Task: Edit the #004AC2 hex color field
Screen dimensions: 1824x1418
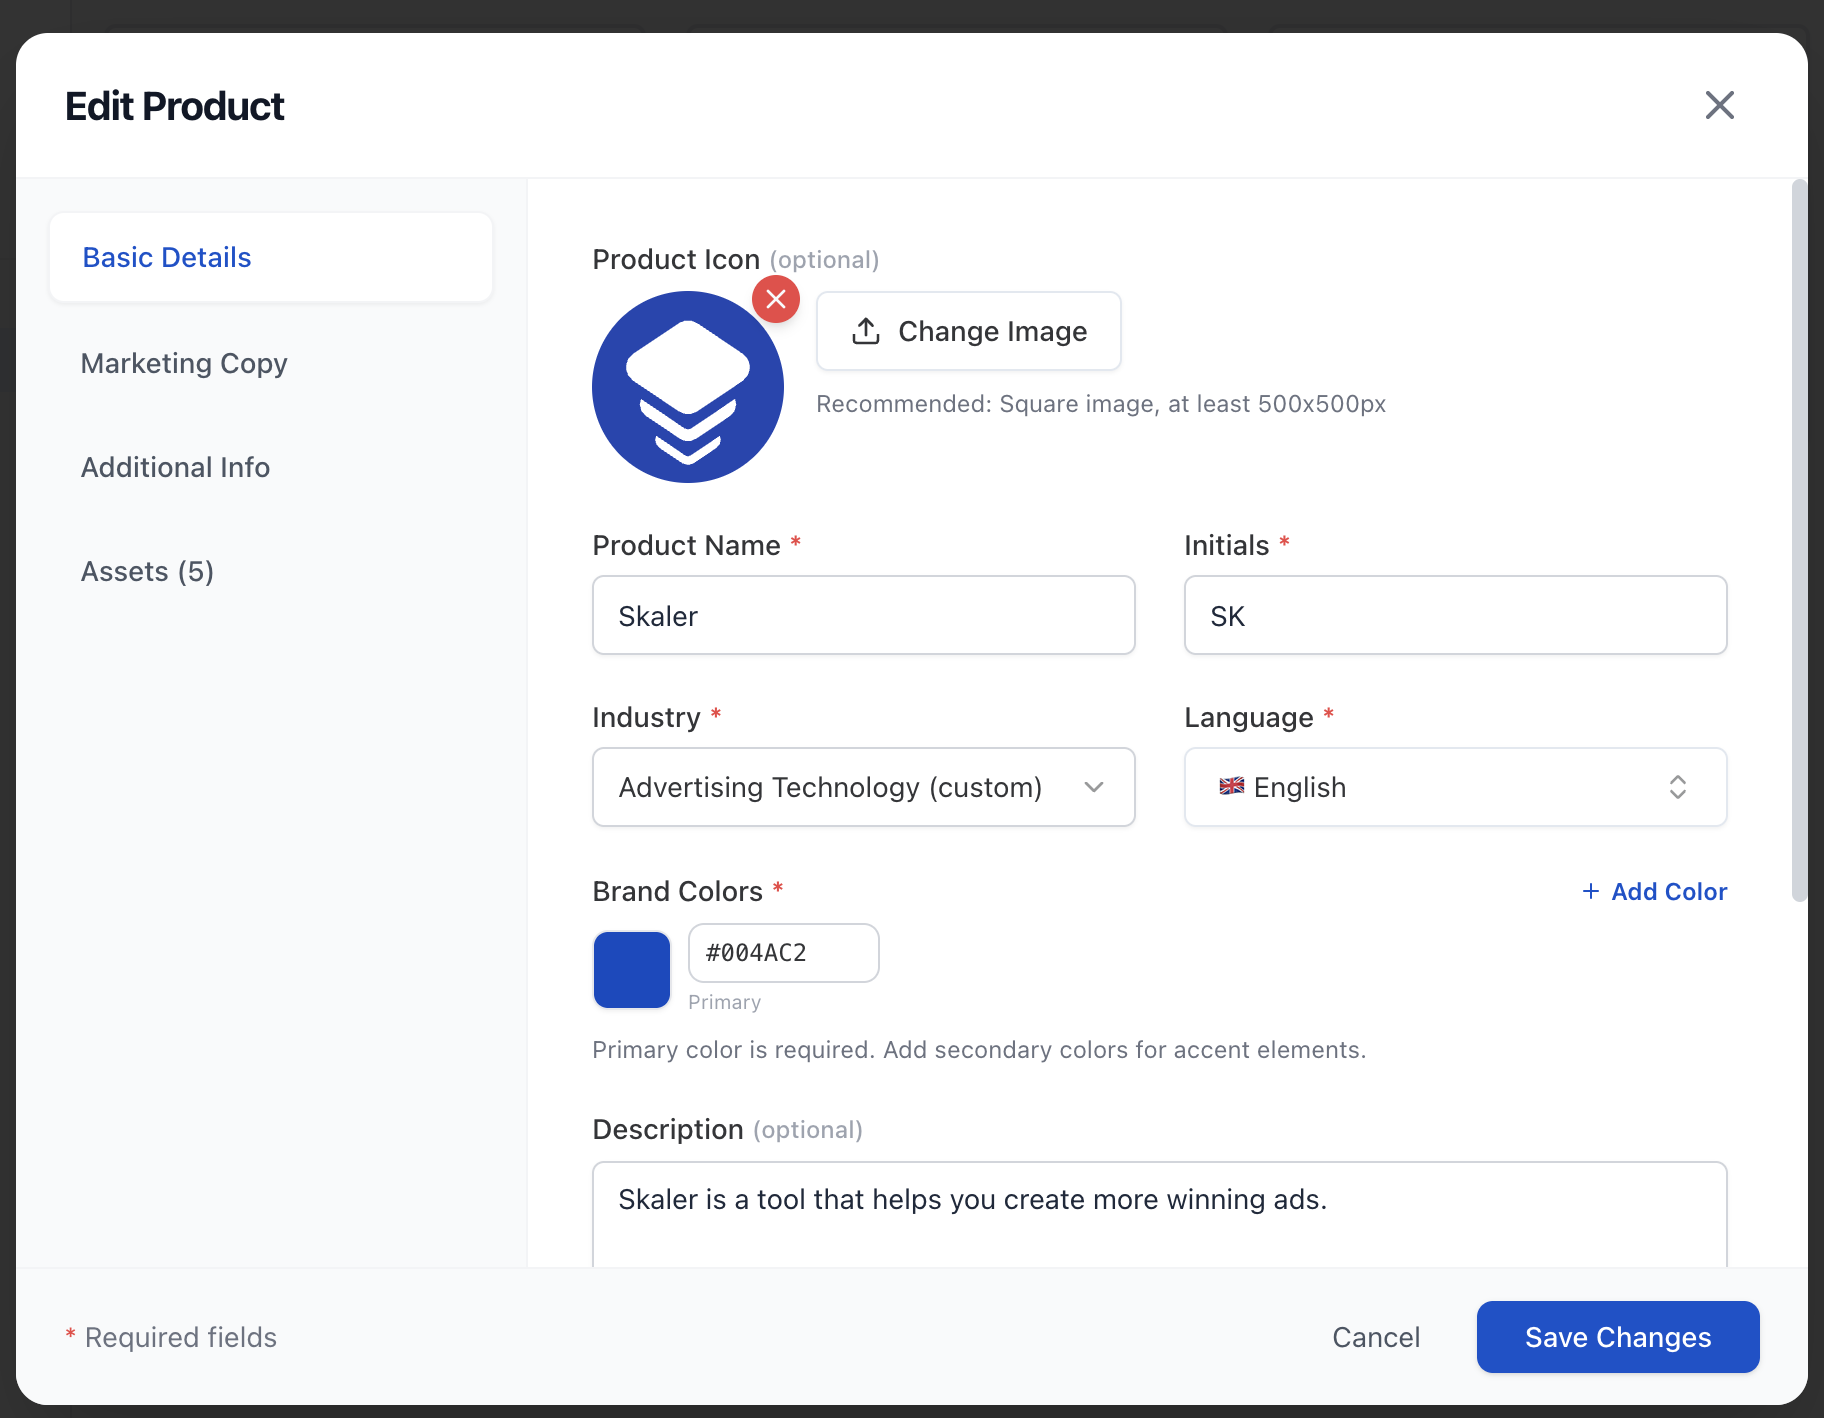Action: click(x=784, y=953)
